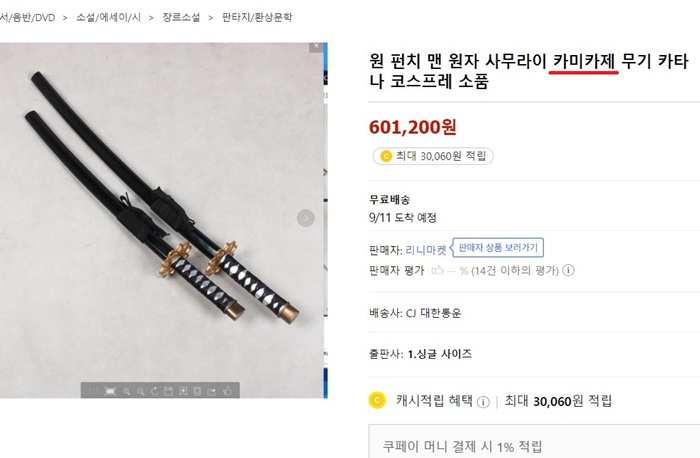The image size is (700, 458).
Task: Go to 판타지/환상문학 breadcrumb
Action: click(x=257, y=17)
